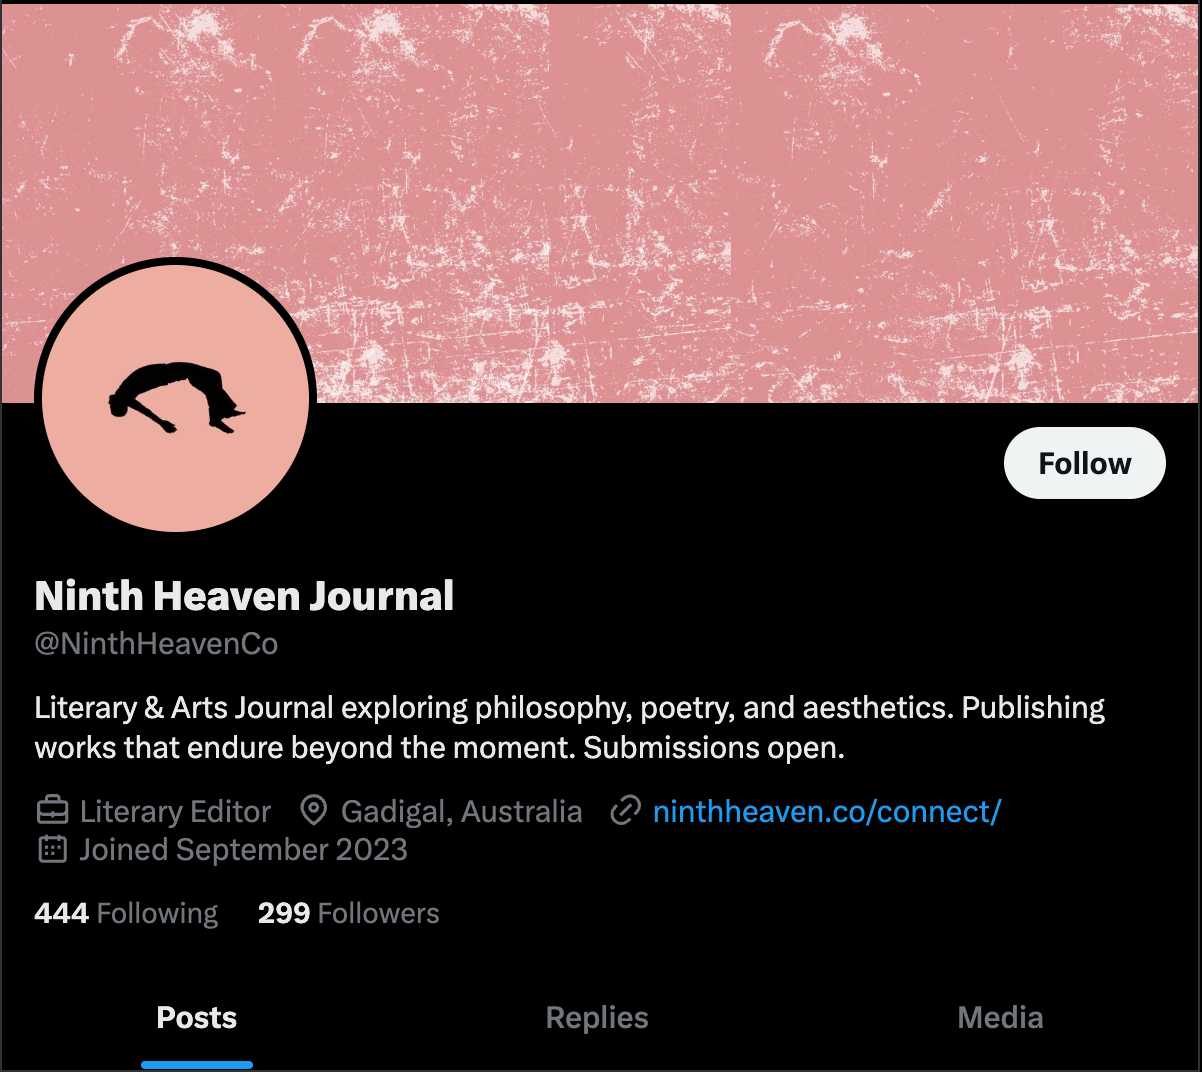This screenshot has height=1072, width=1202.
Task: Click the Follow button
Action: click(1085, 463)
